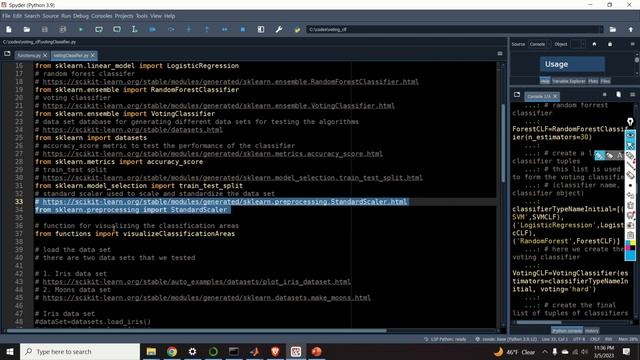Open Chrome from the Windows taskbar
The image size is (640, 360).
click(172, 351)
